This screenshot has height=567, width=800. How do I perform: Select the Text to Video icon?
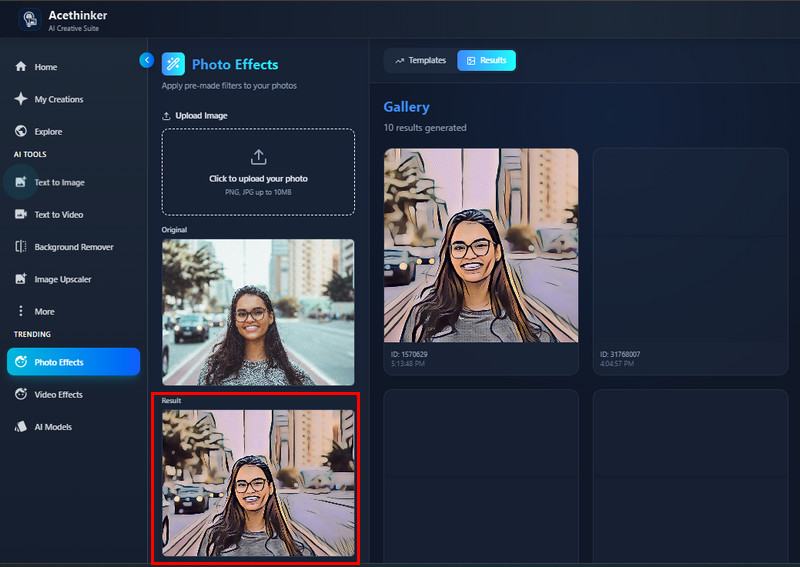[20, 215]
